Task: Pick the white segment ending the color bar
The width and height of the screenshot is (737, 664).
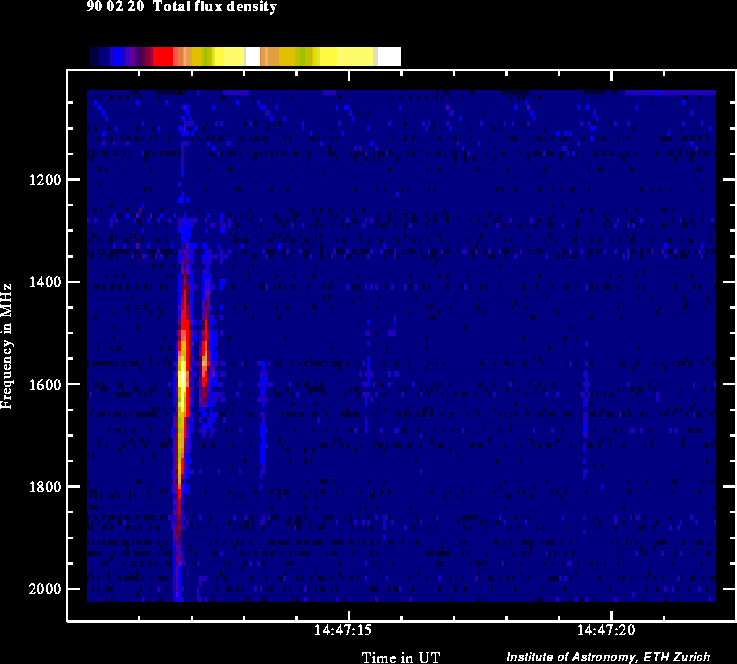Action: click(x=389, y=56)
